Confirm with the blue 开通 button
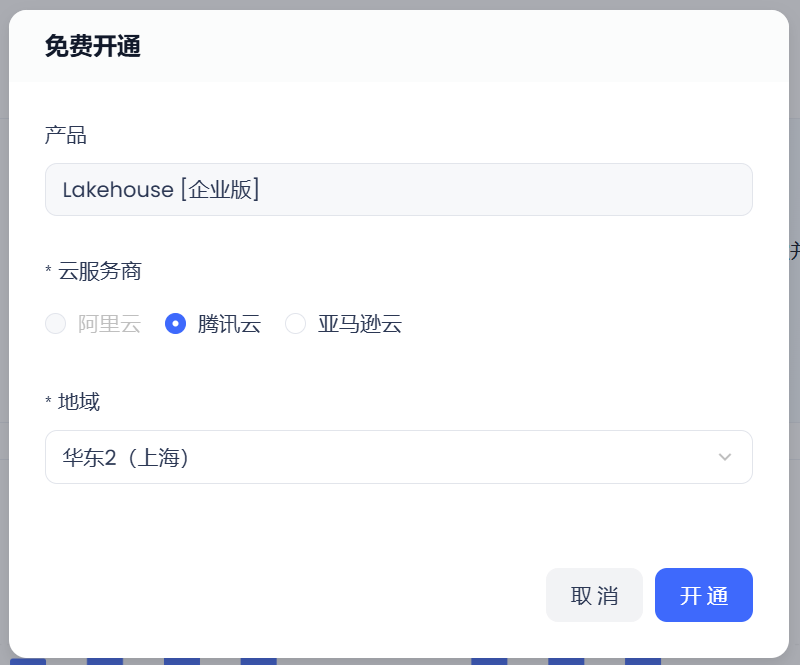The image size is (800, 665). [x=703, y=596]
